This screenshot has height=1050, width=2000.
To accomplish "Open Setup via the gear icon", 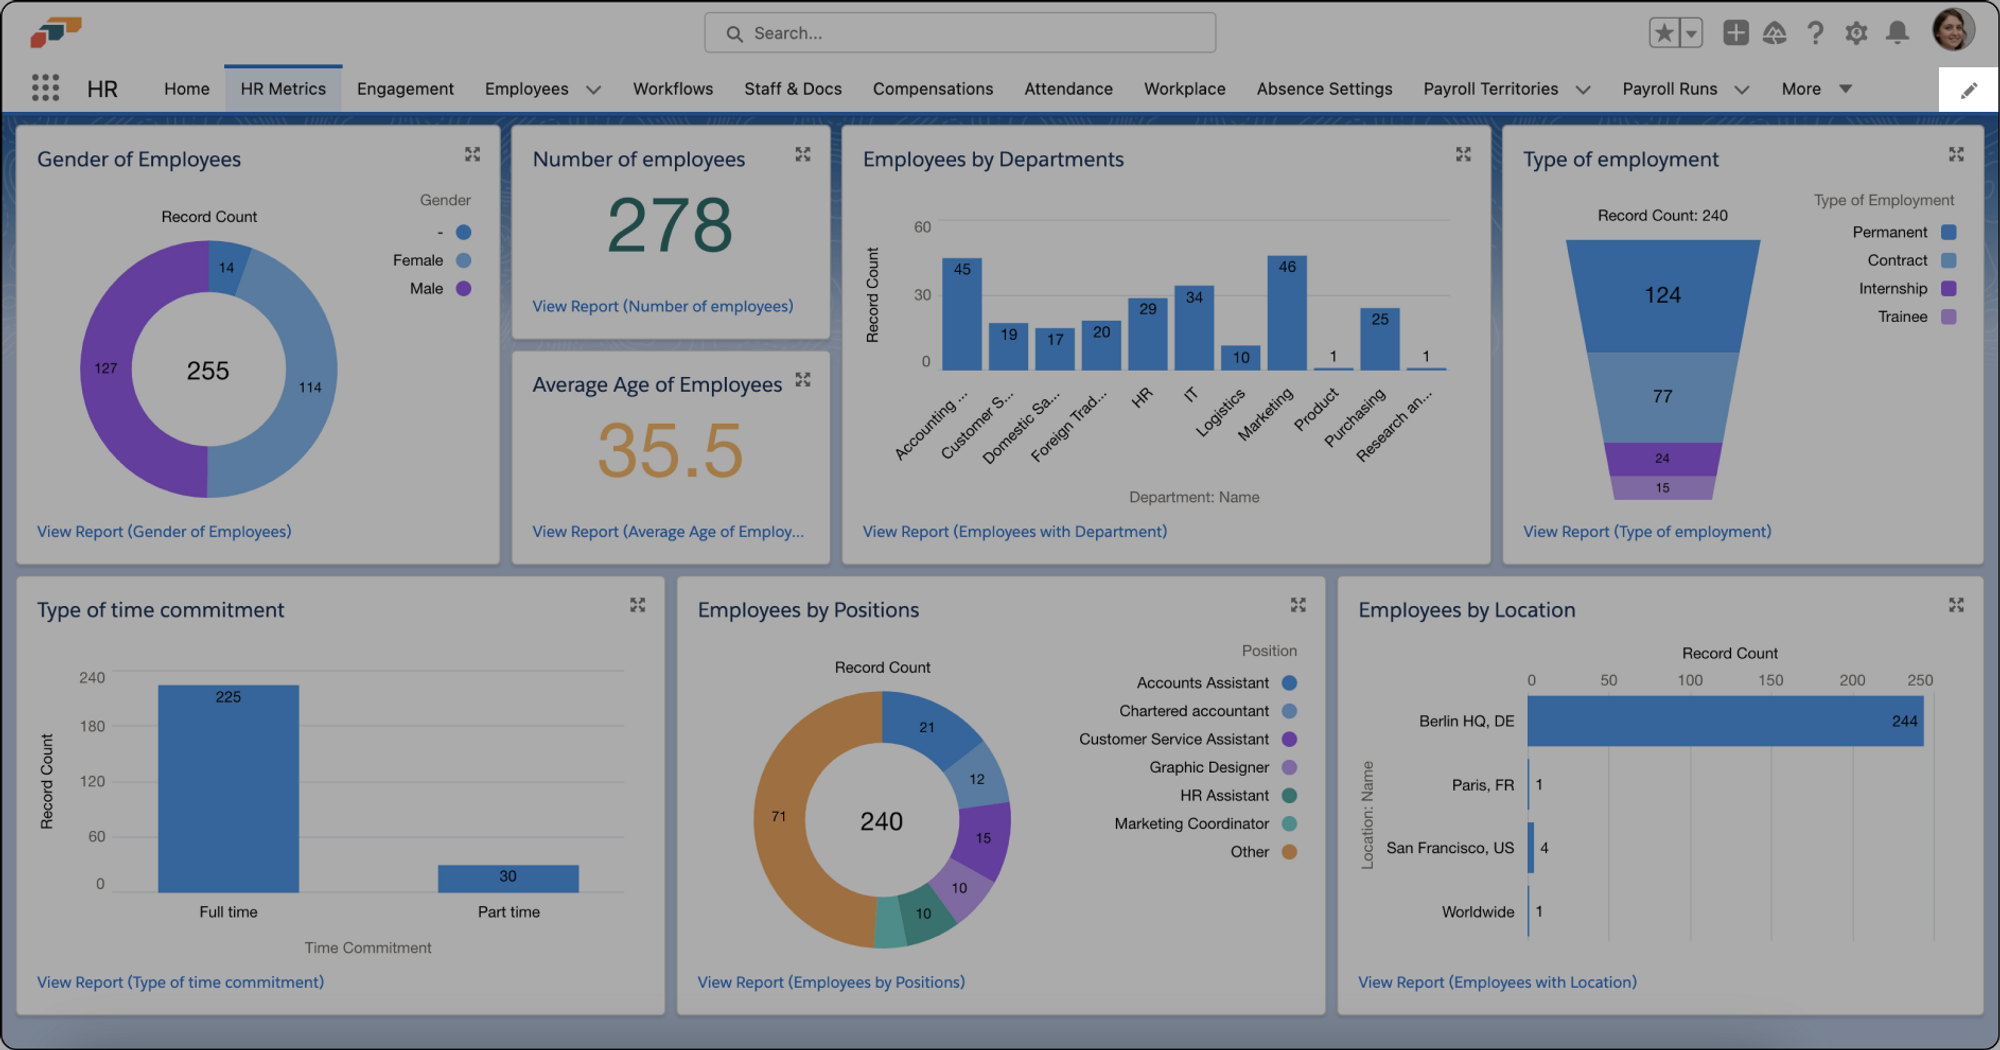I will click(1856, 32).
